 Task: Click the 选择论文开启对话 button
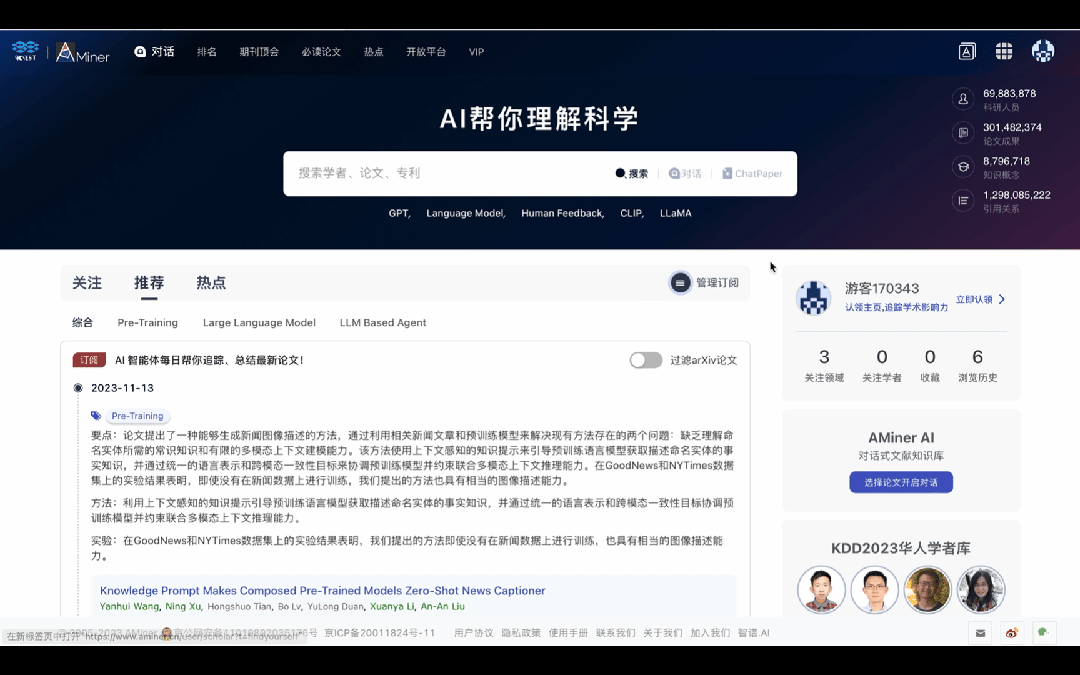tap(901, 482)
